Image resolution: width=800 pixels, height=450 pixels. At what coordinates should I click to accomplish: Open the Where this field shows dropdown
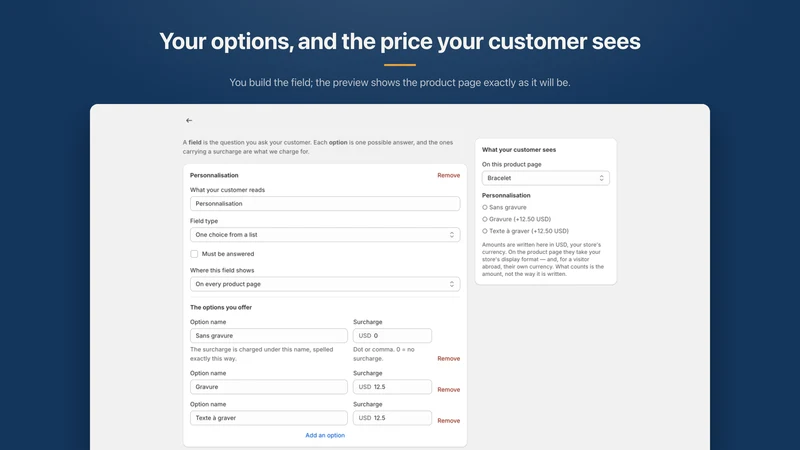coord(325,284)
